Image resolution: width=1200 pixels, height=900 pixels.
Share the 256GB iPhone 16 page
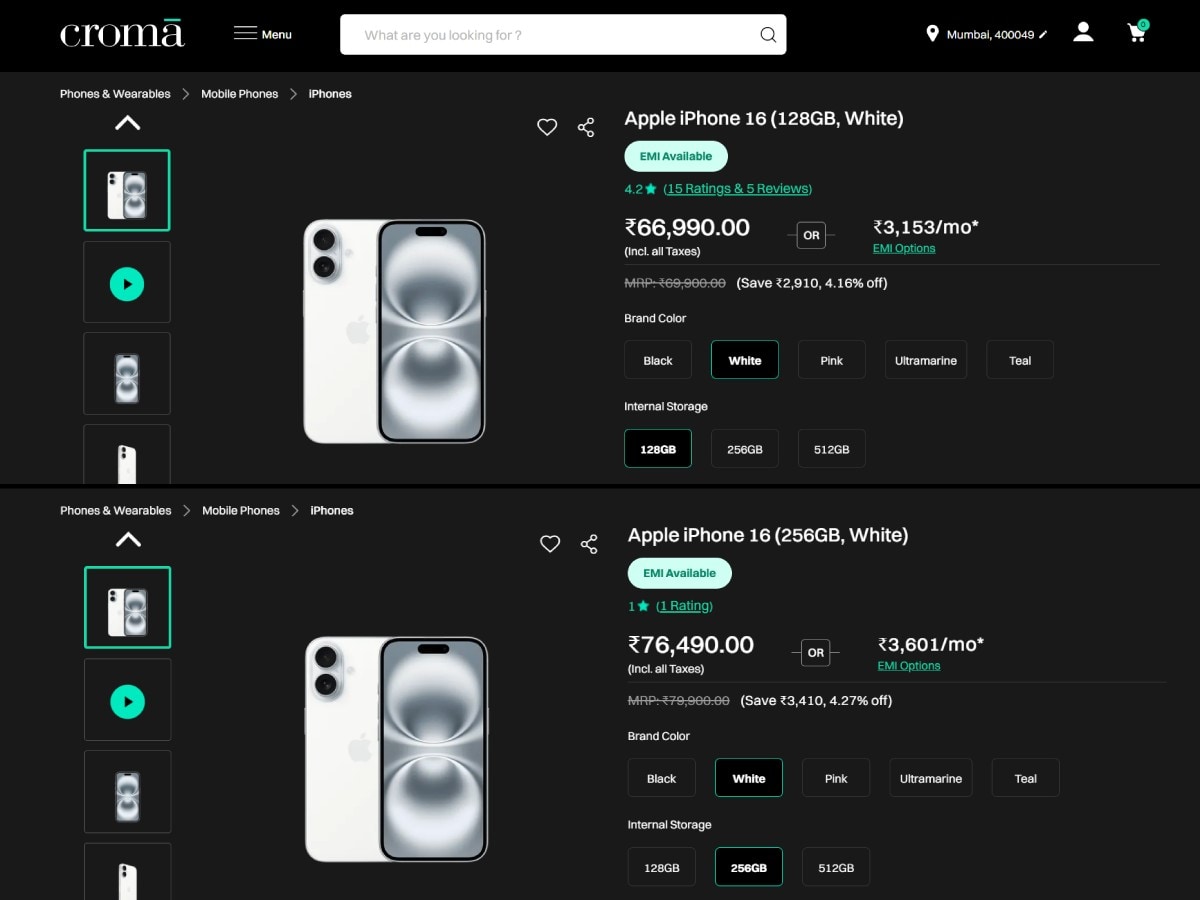(589, 544)
